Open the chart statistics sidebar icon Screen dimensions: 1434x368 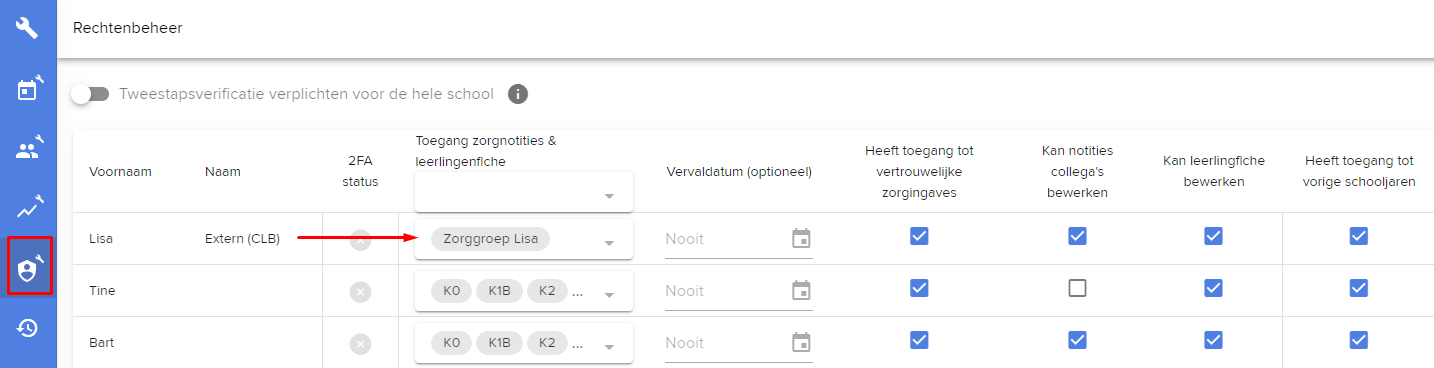[29, 209]
